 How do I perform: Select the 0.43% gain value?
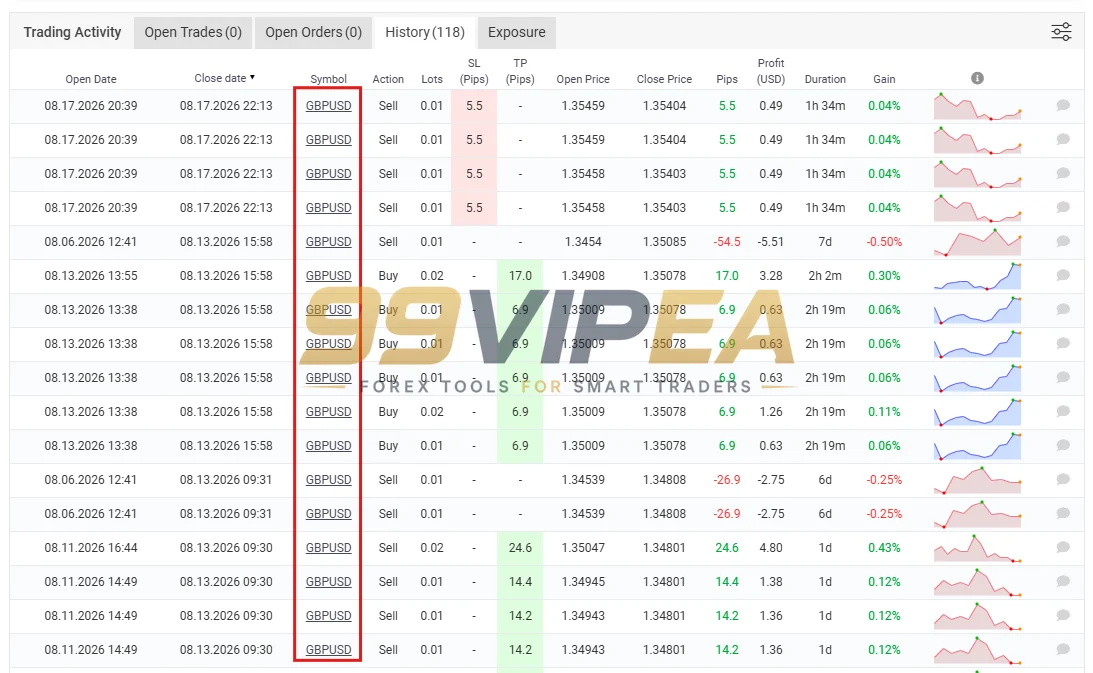tap(885, 547)
